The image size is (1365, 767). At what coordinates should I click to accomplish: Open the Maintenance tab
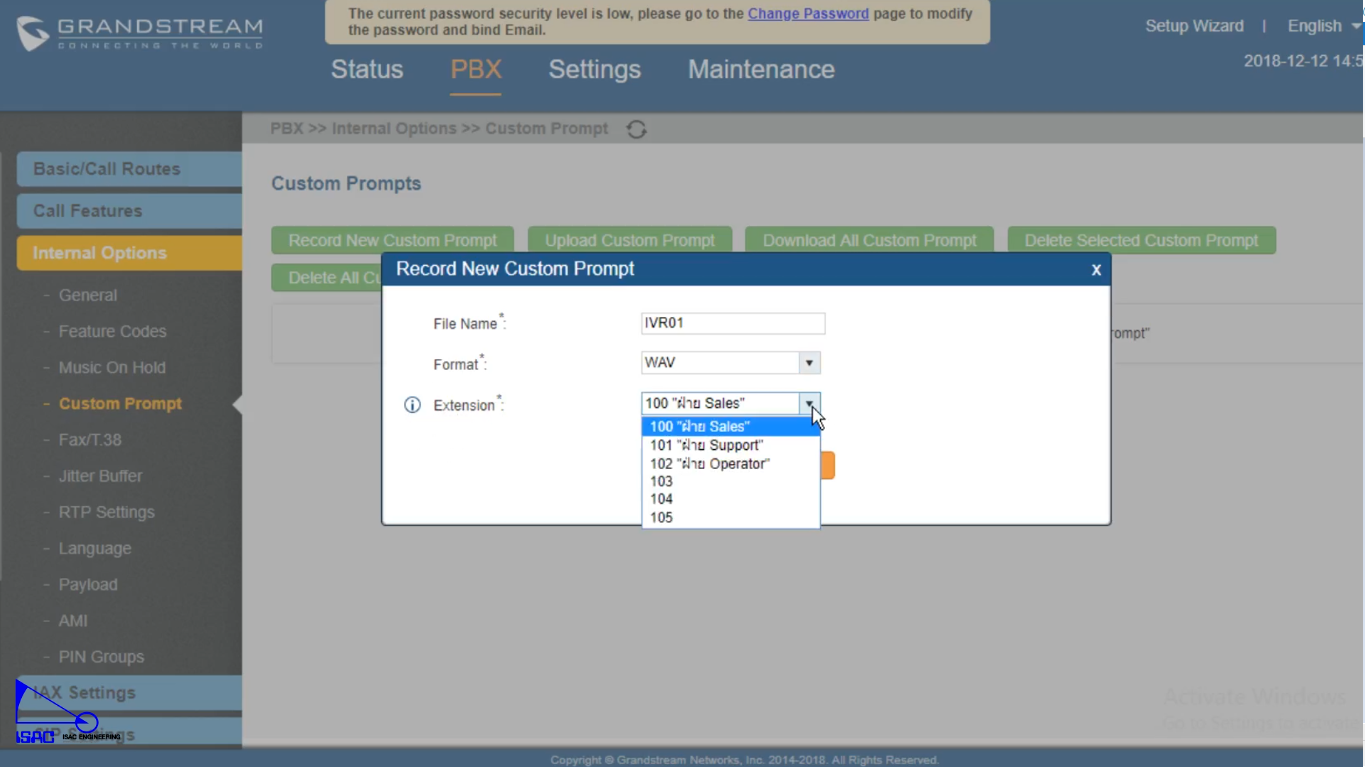[760, 70]
